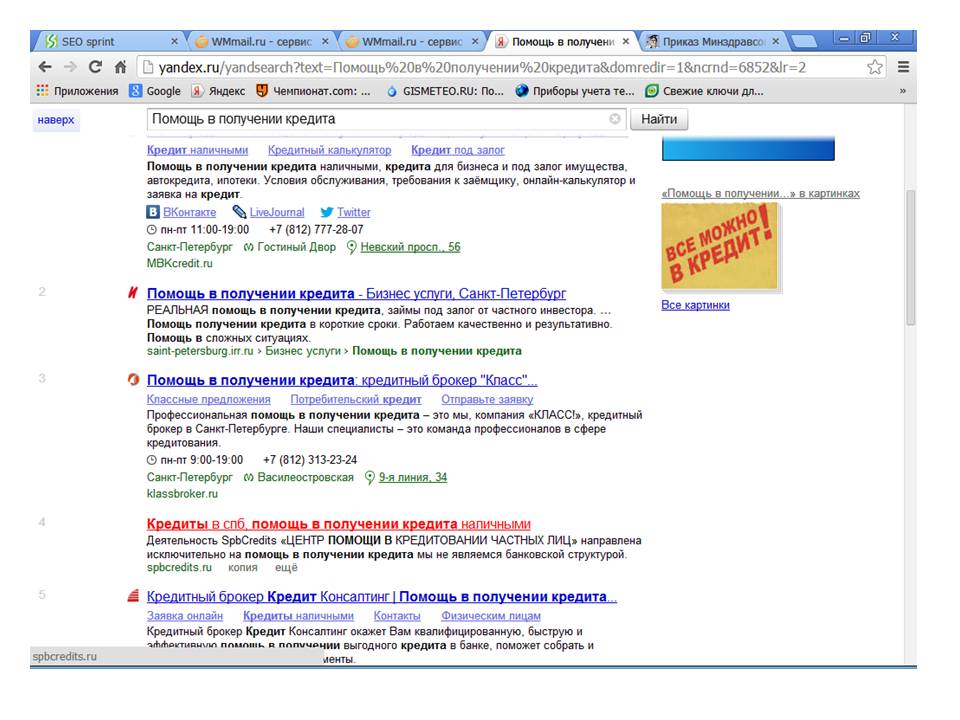Click the ВСЕ МОЖНО В КРЕДИТ image thumbnail
This screenshot has width=960, height=720.
(x=719, y=246)
